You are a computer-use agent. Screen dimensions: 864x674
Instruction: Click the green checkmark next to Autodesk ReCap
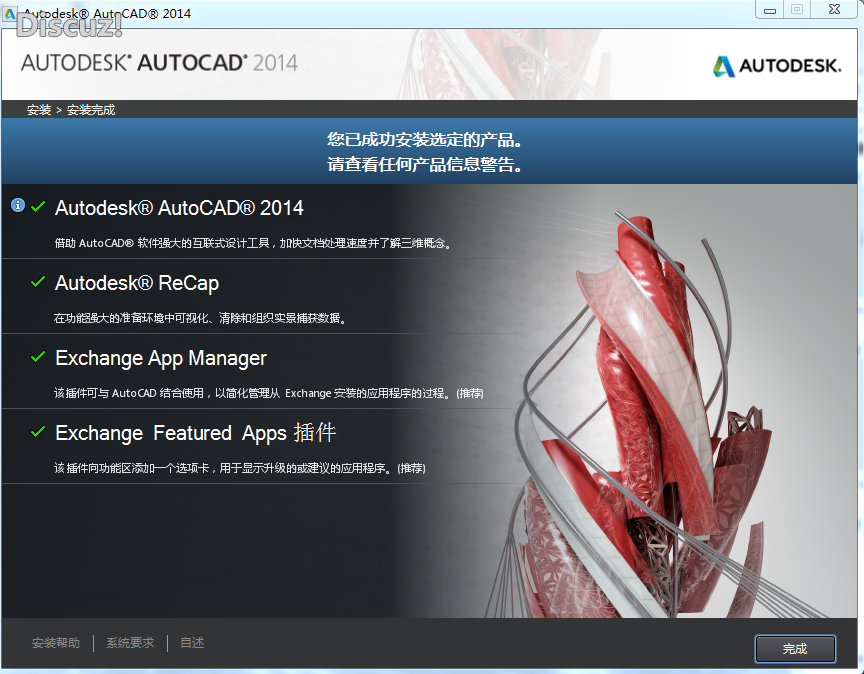[38, 282]
